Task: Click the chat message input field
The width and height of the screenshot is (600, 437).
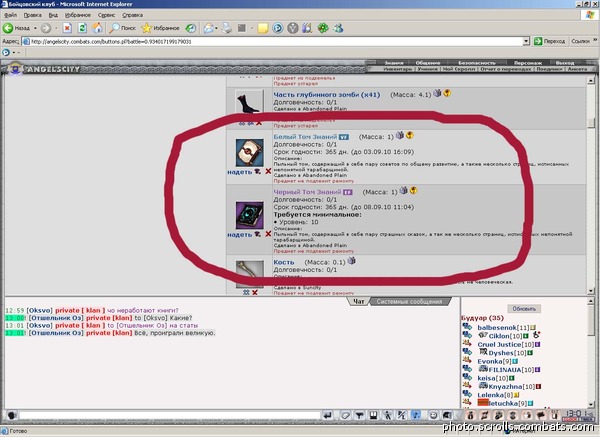Action: click(169, 415)
